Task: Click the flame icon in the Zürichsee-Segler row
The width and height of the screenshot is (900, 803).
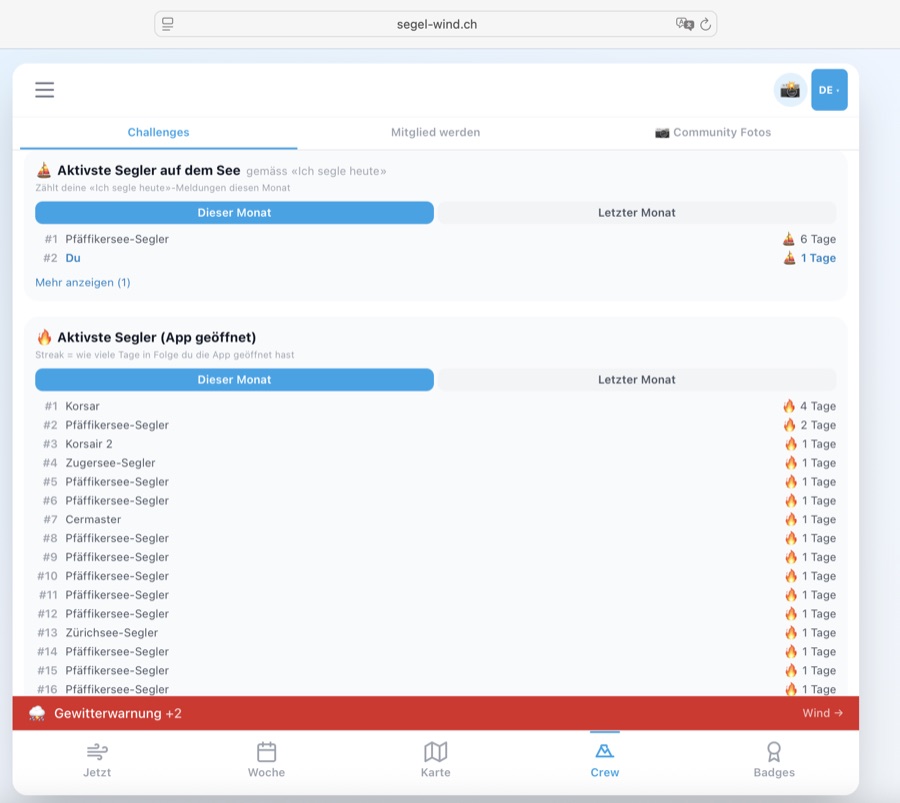Action: tap(791, 633)
